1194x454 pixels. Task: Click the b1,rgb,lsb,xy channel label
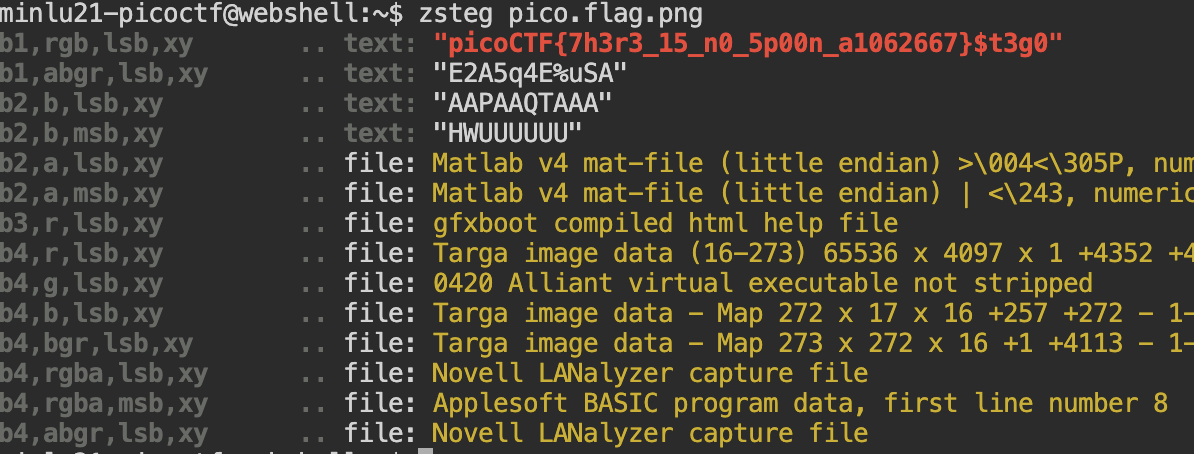coord(97,43)
